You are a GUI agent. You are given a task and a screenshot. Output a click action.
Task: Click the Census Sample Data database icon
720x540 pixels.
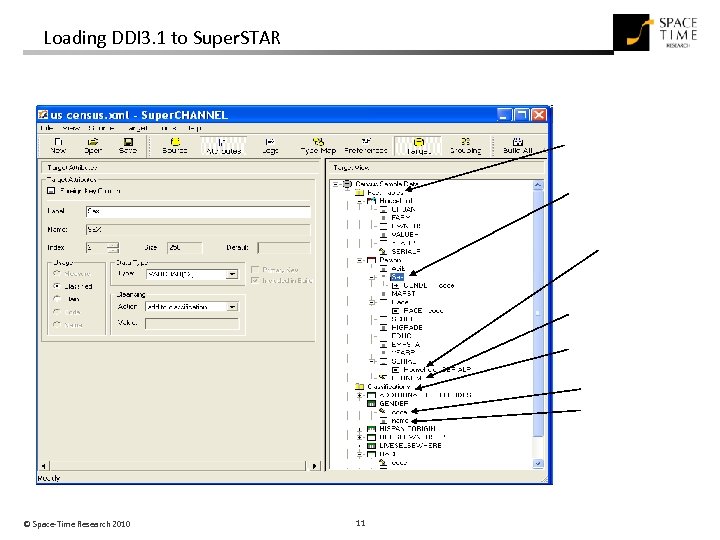coord(348,184)
